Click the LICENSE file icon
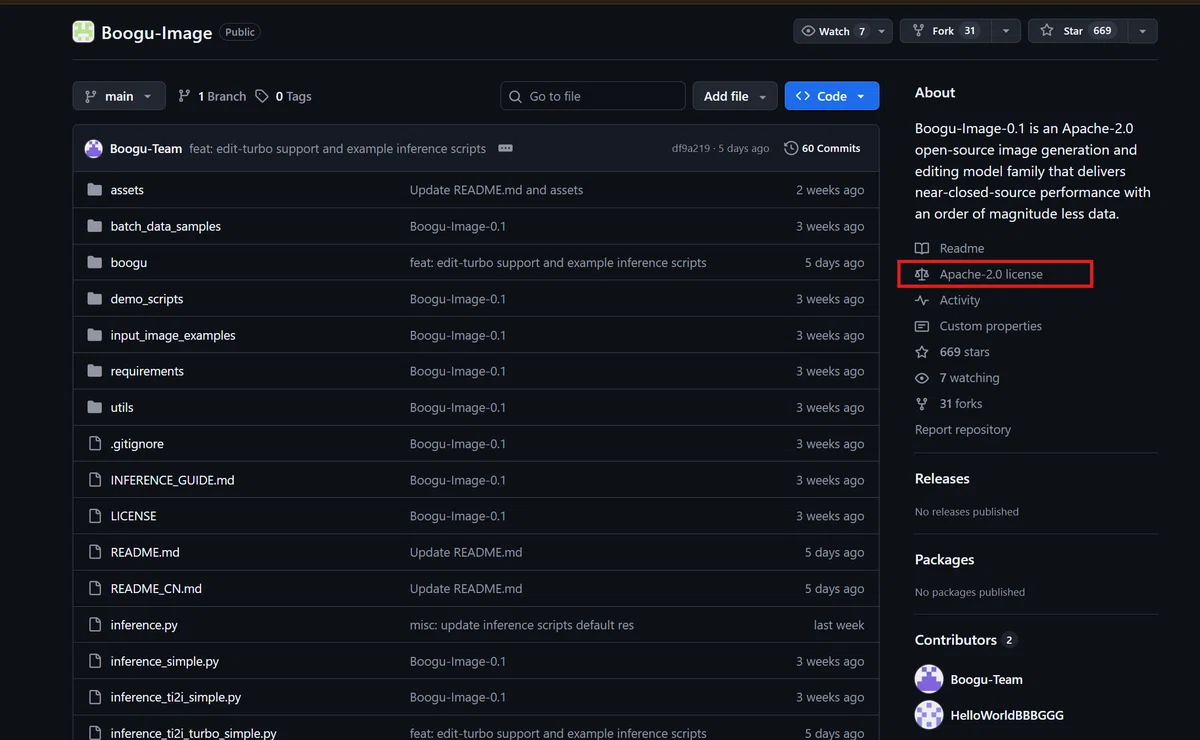This screenshot has height=740, width=1200. 95,516
